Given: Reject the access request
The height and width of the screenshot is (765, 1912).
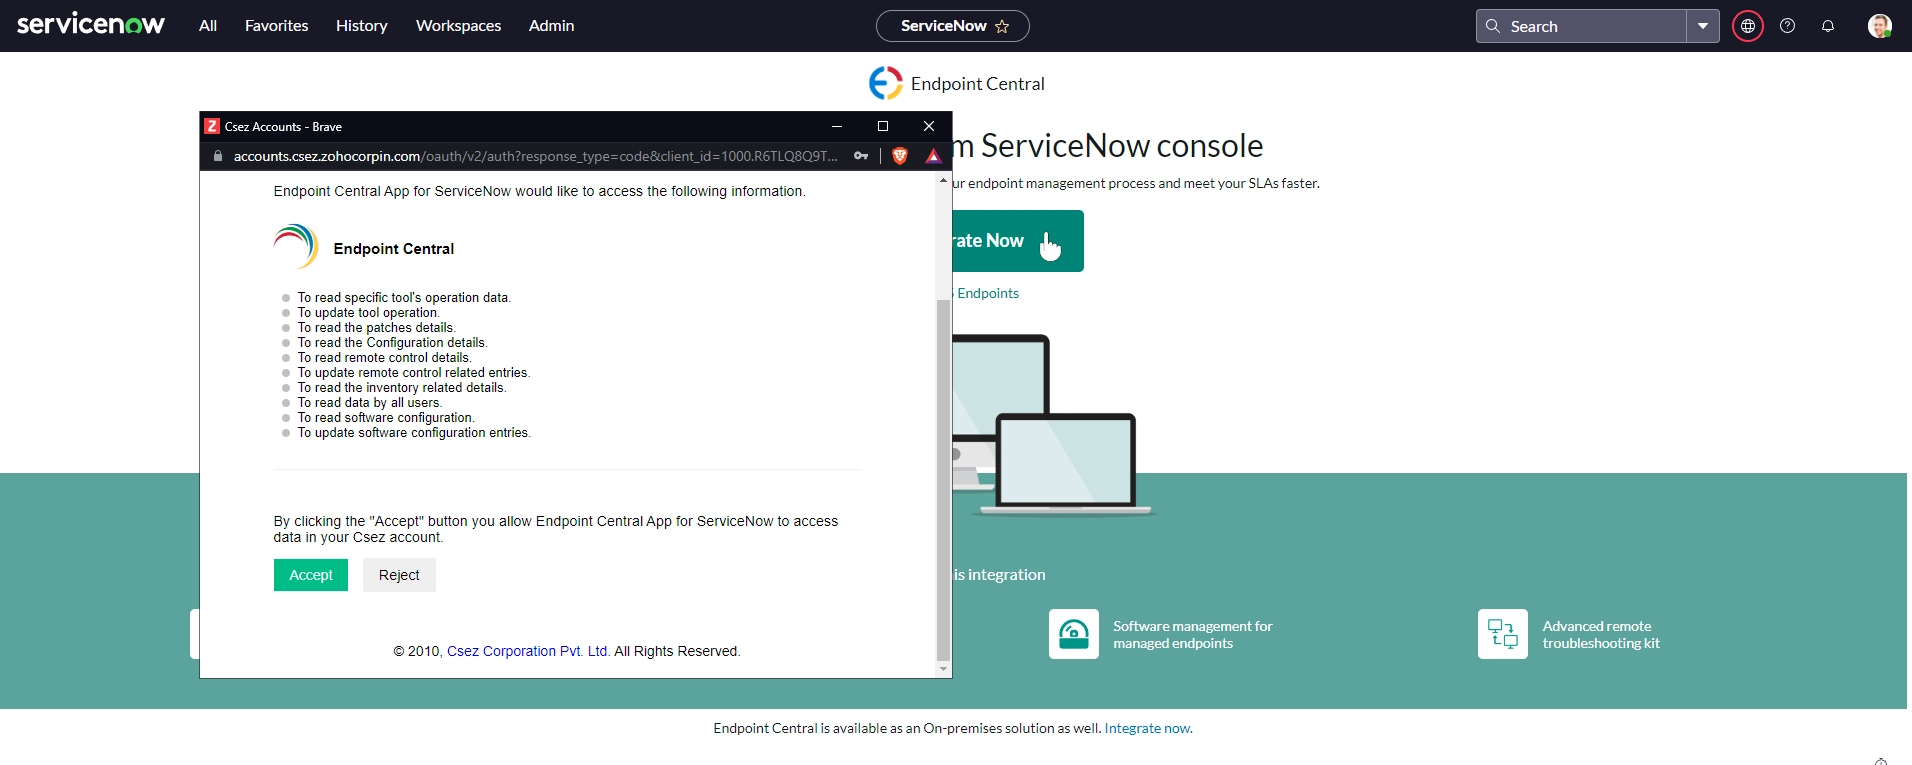Looking at the screenshot, I should (399, 575).
